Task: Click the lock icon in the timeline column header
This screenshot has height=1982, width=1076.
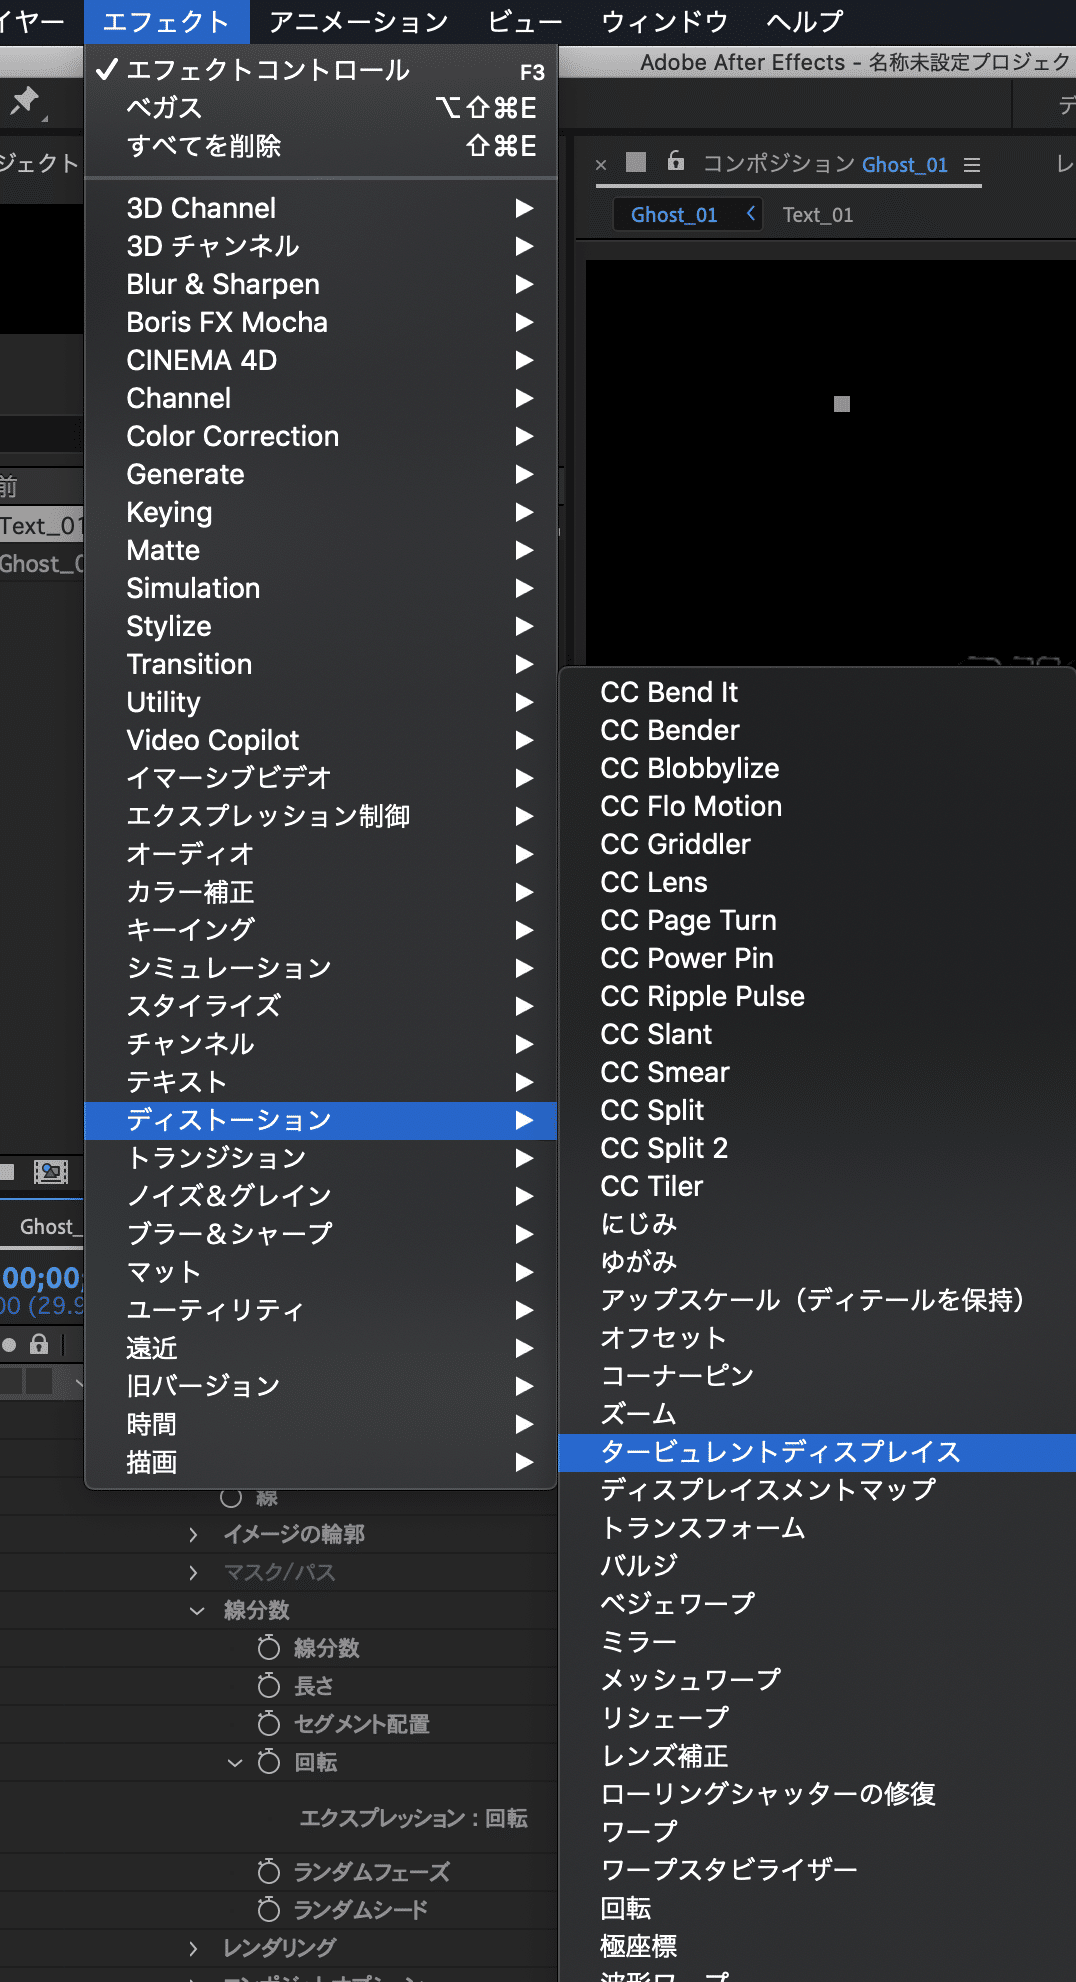Action: pyautogui.click(x=39, y=1344)
